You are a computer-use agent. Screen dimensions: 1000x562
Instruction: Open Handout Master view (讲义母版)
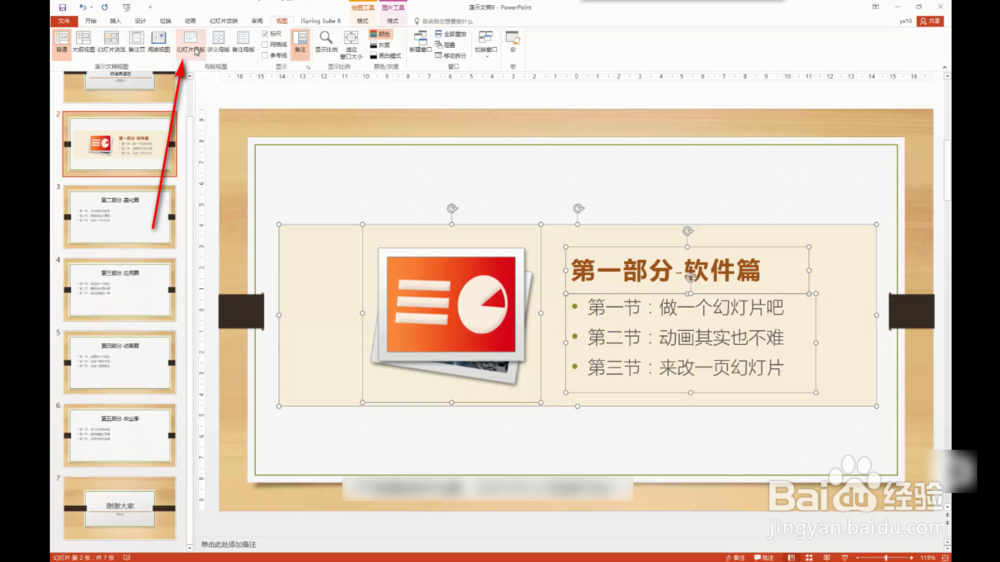218,41
